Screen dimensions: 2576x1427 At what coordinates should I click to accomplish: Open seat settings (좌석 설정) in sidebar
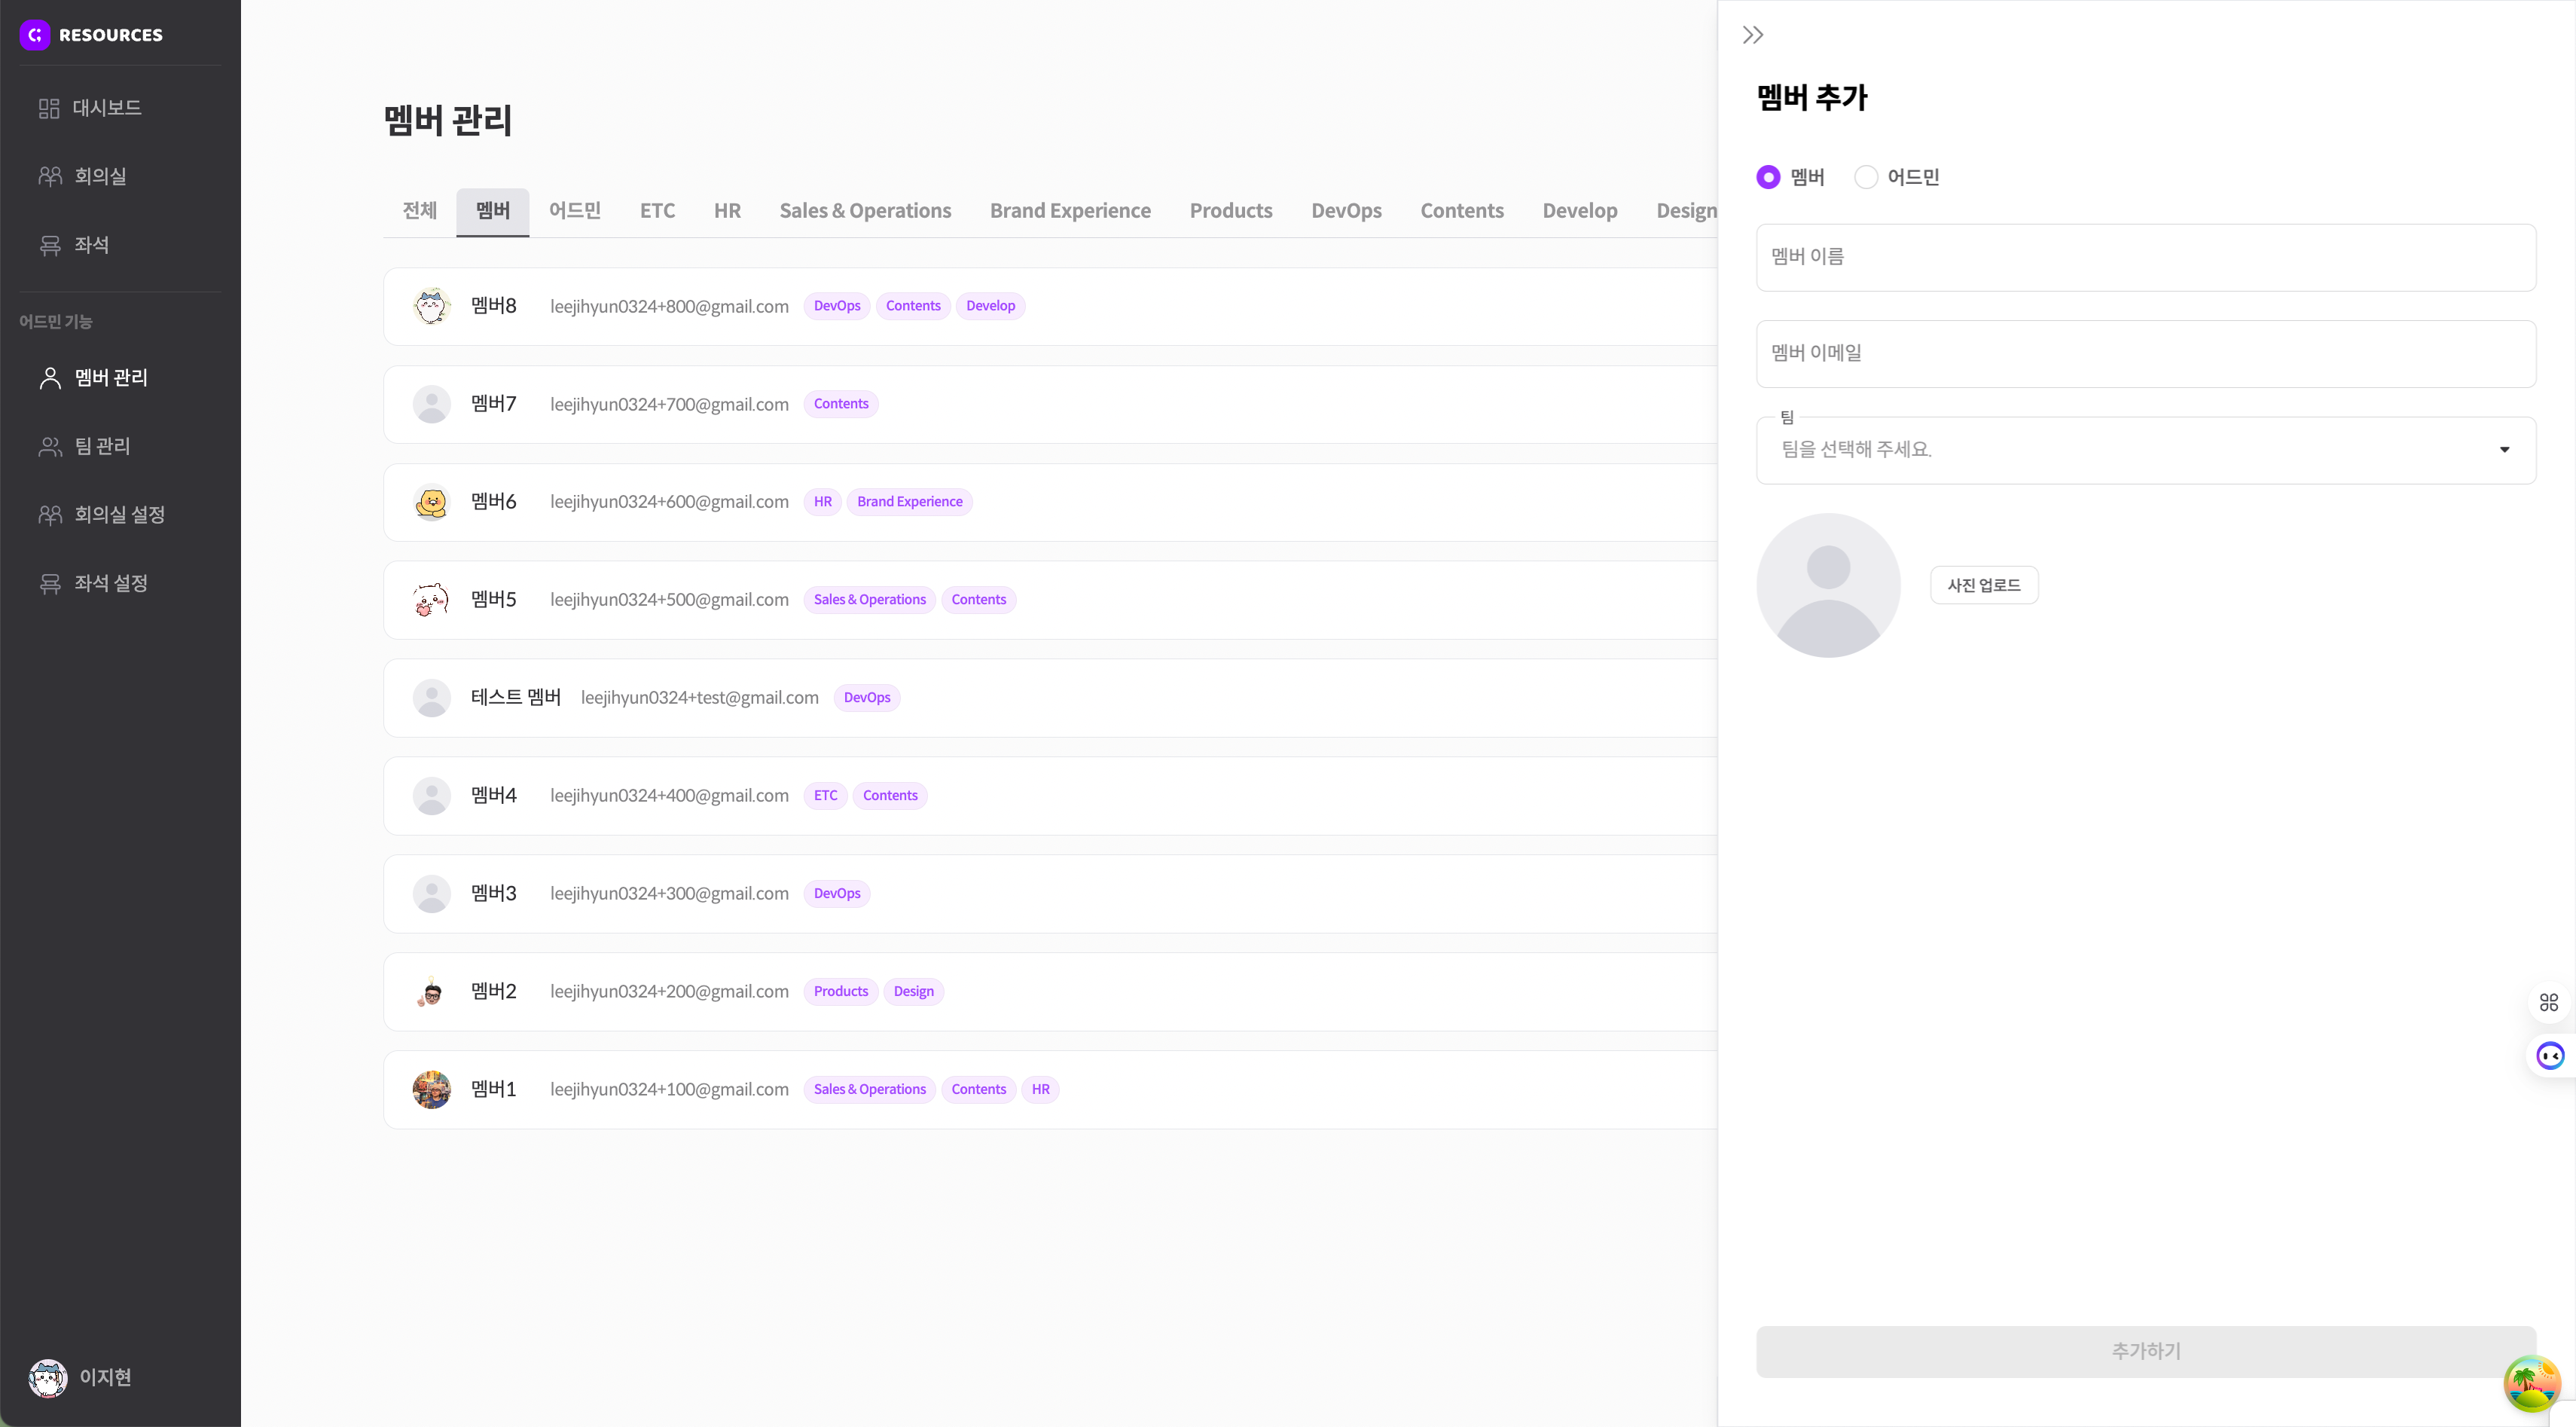tap(110, 583)
